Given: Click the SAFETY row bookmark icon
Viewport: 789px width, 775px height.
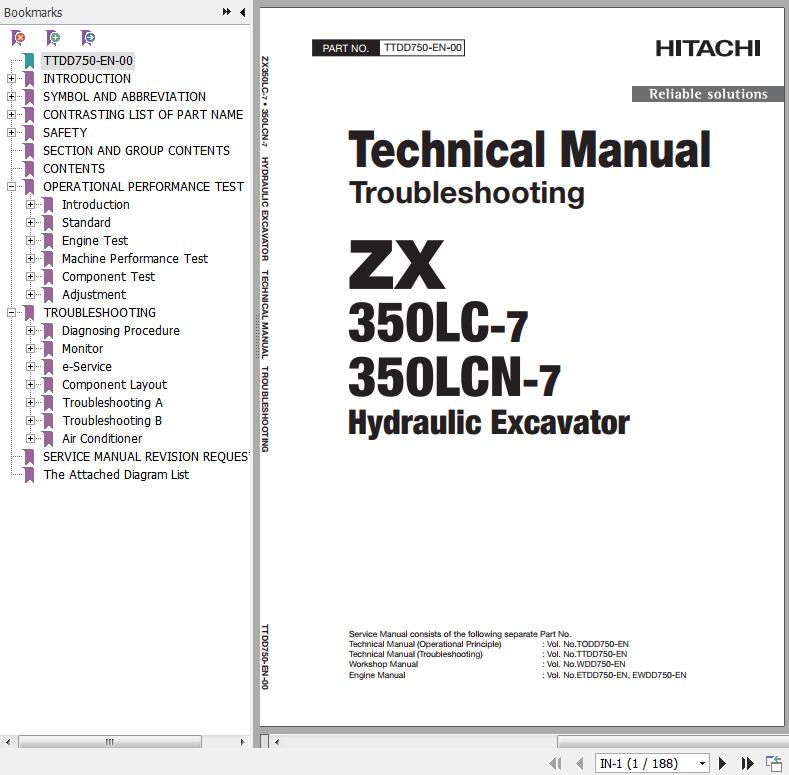Looking at the screenshot, I should tap(29, 133).
